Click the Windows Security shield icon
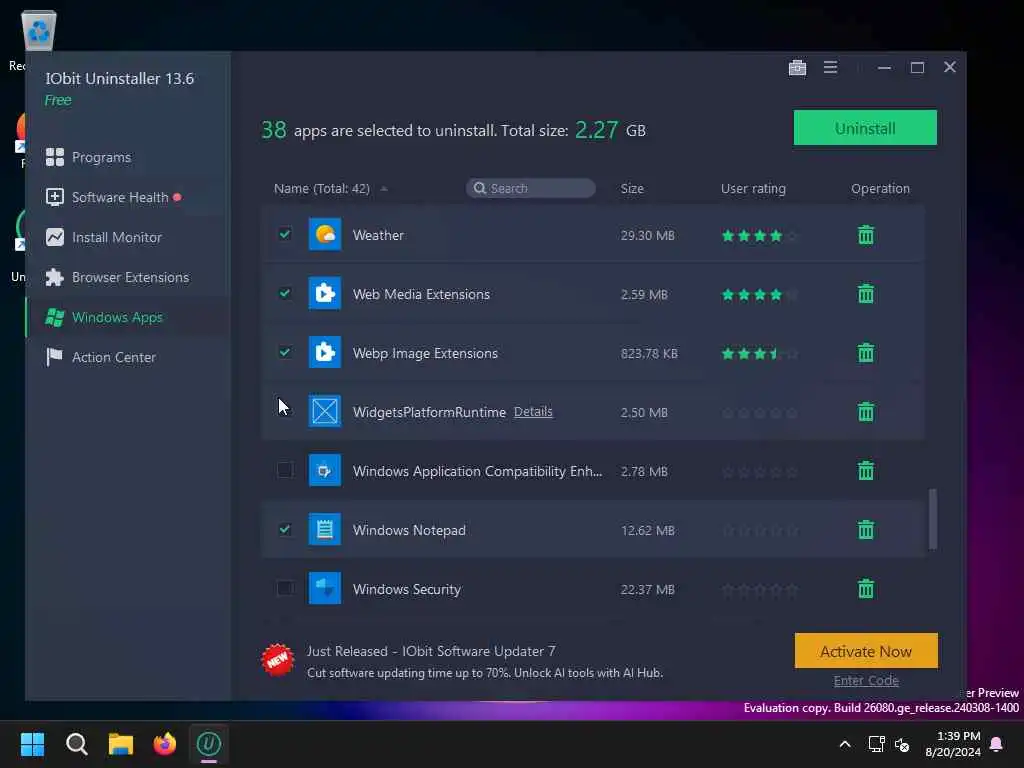This screenshot has height=768, width=1024. [x=325, y=588]
